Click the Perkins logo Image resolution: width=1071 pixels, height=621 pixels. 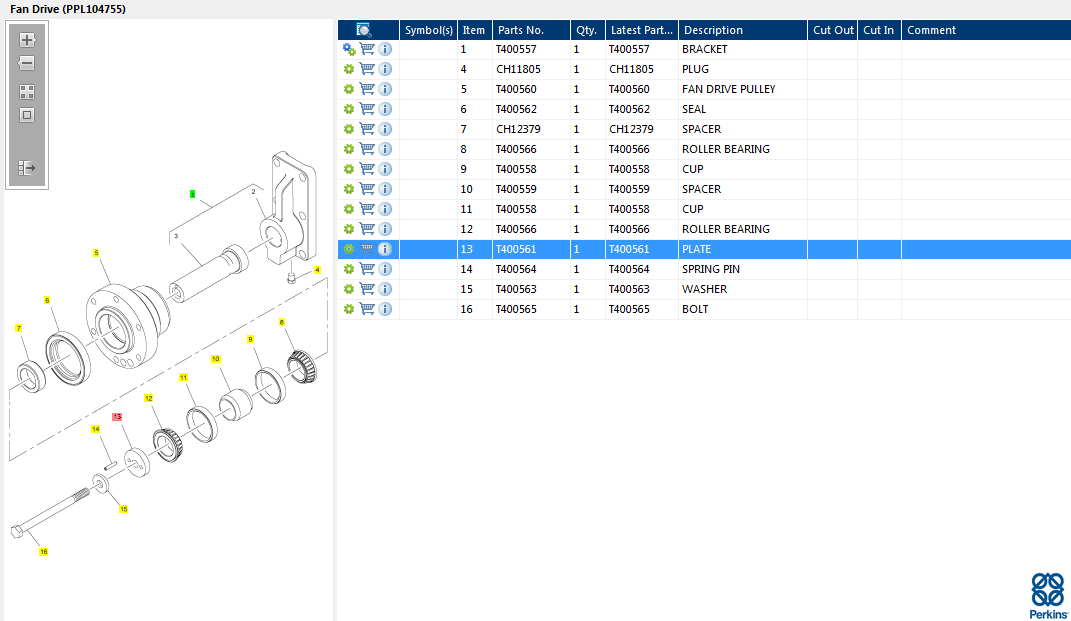[x=1047, y=595]
